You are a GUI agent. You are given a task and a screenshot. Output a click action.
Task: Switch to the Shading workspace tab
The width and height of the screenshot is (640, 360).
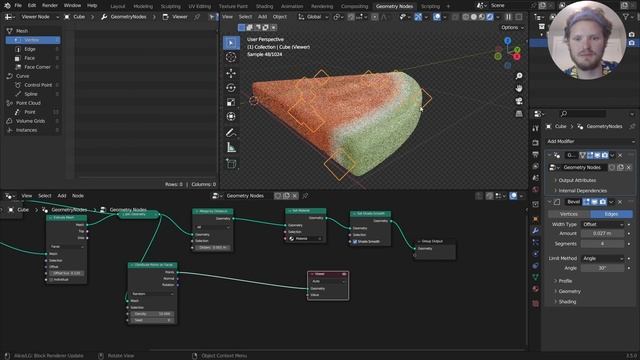pyautogui.click(x=264, y=6)
